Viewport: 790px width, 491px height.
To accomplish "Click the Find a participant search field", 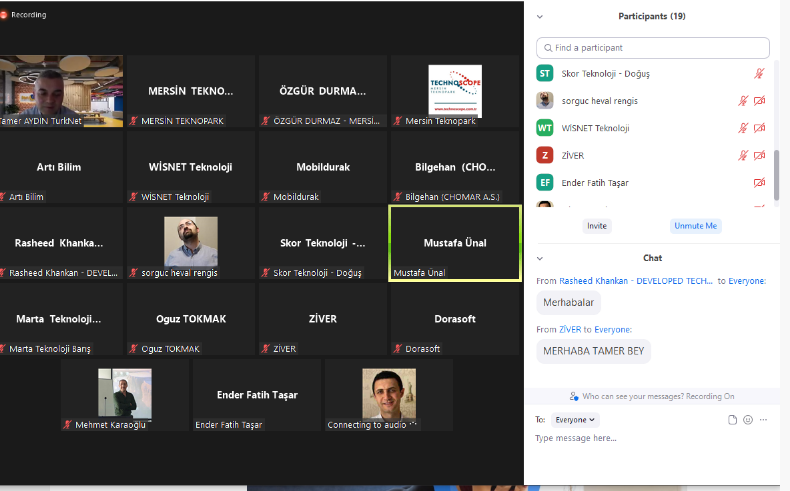I will [653, 48].
